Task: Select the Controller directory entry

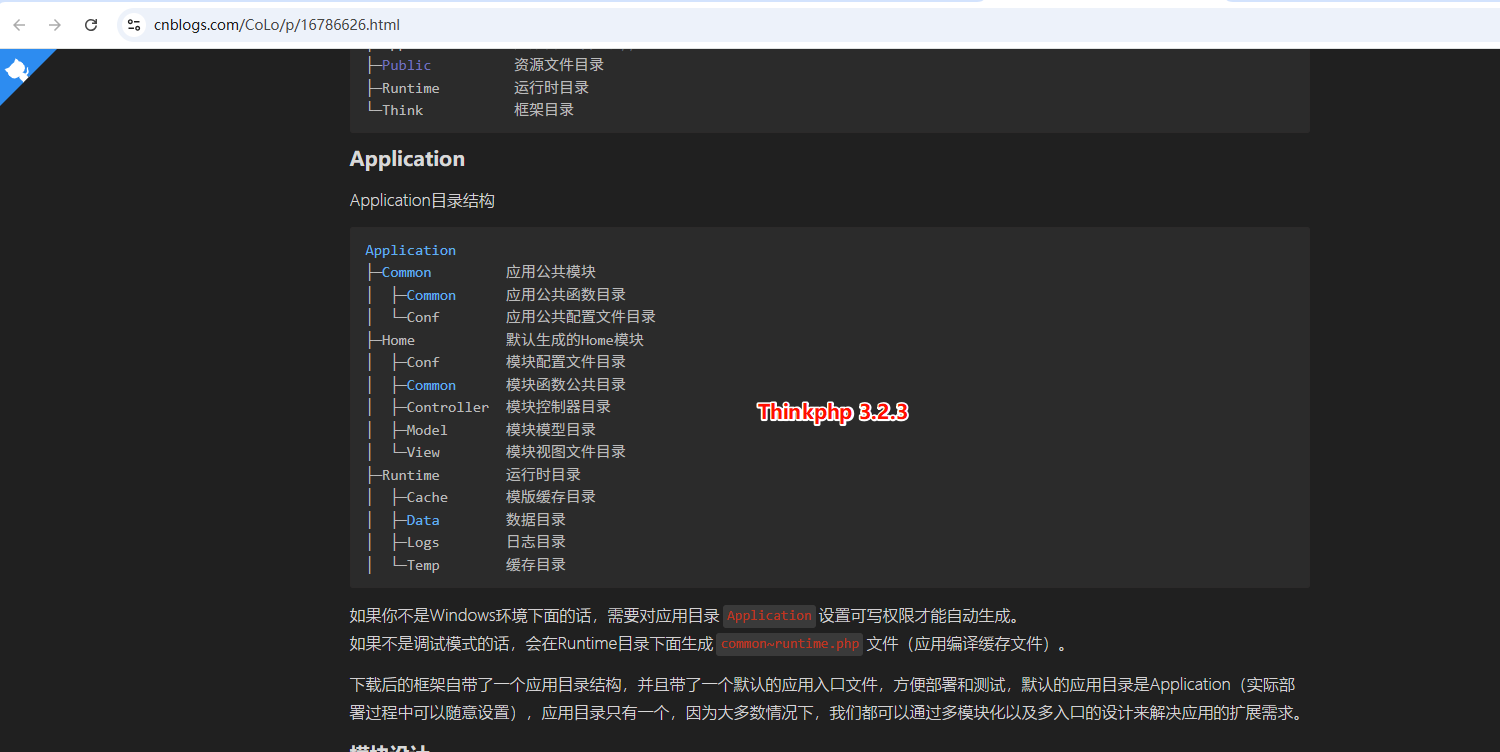Action: pos(446,407)
